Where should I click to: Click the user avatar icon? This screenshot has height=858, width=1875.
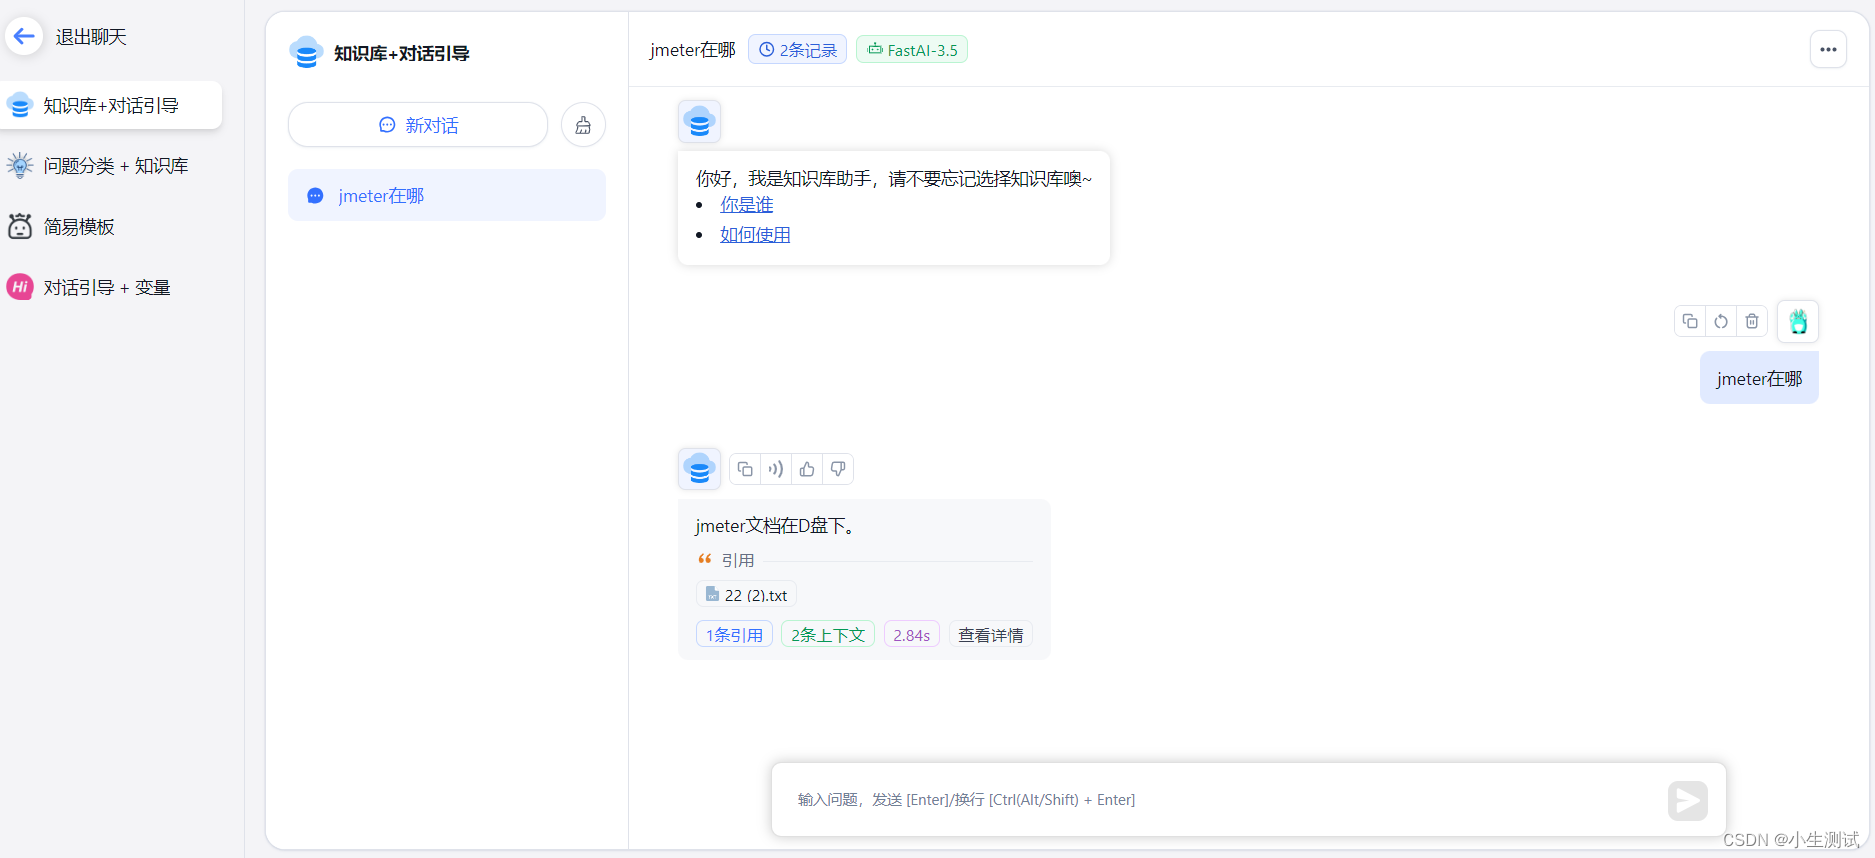[x=1798, y=321]
